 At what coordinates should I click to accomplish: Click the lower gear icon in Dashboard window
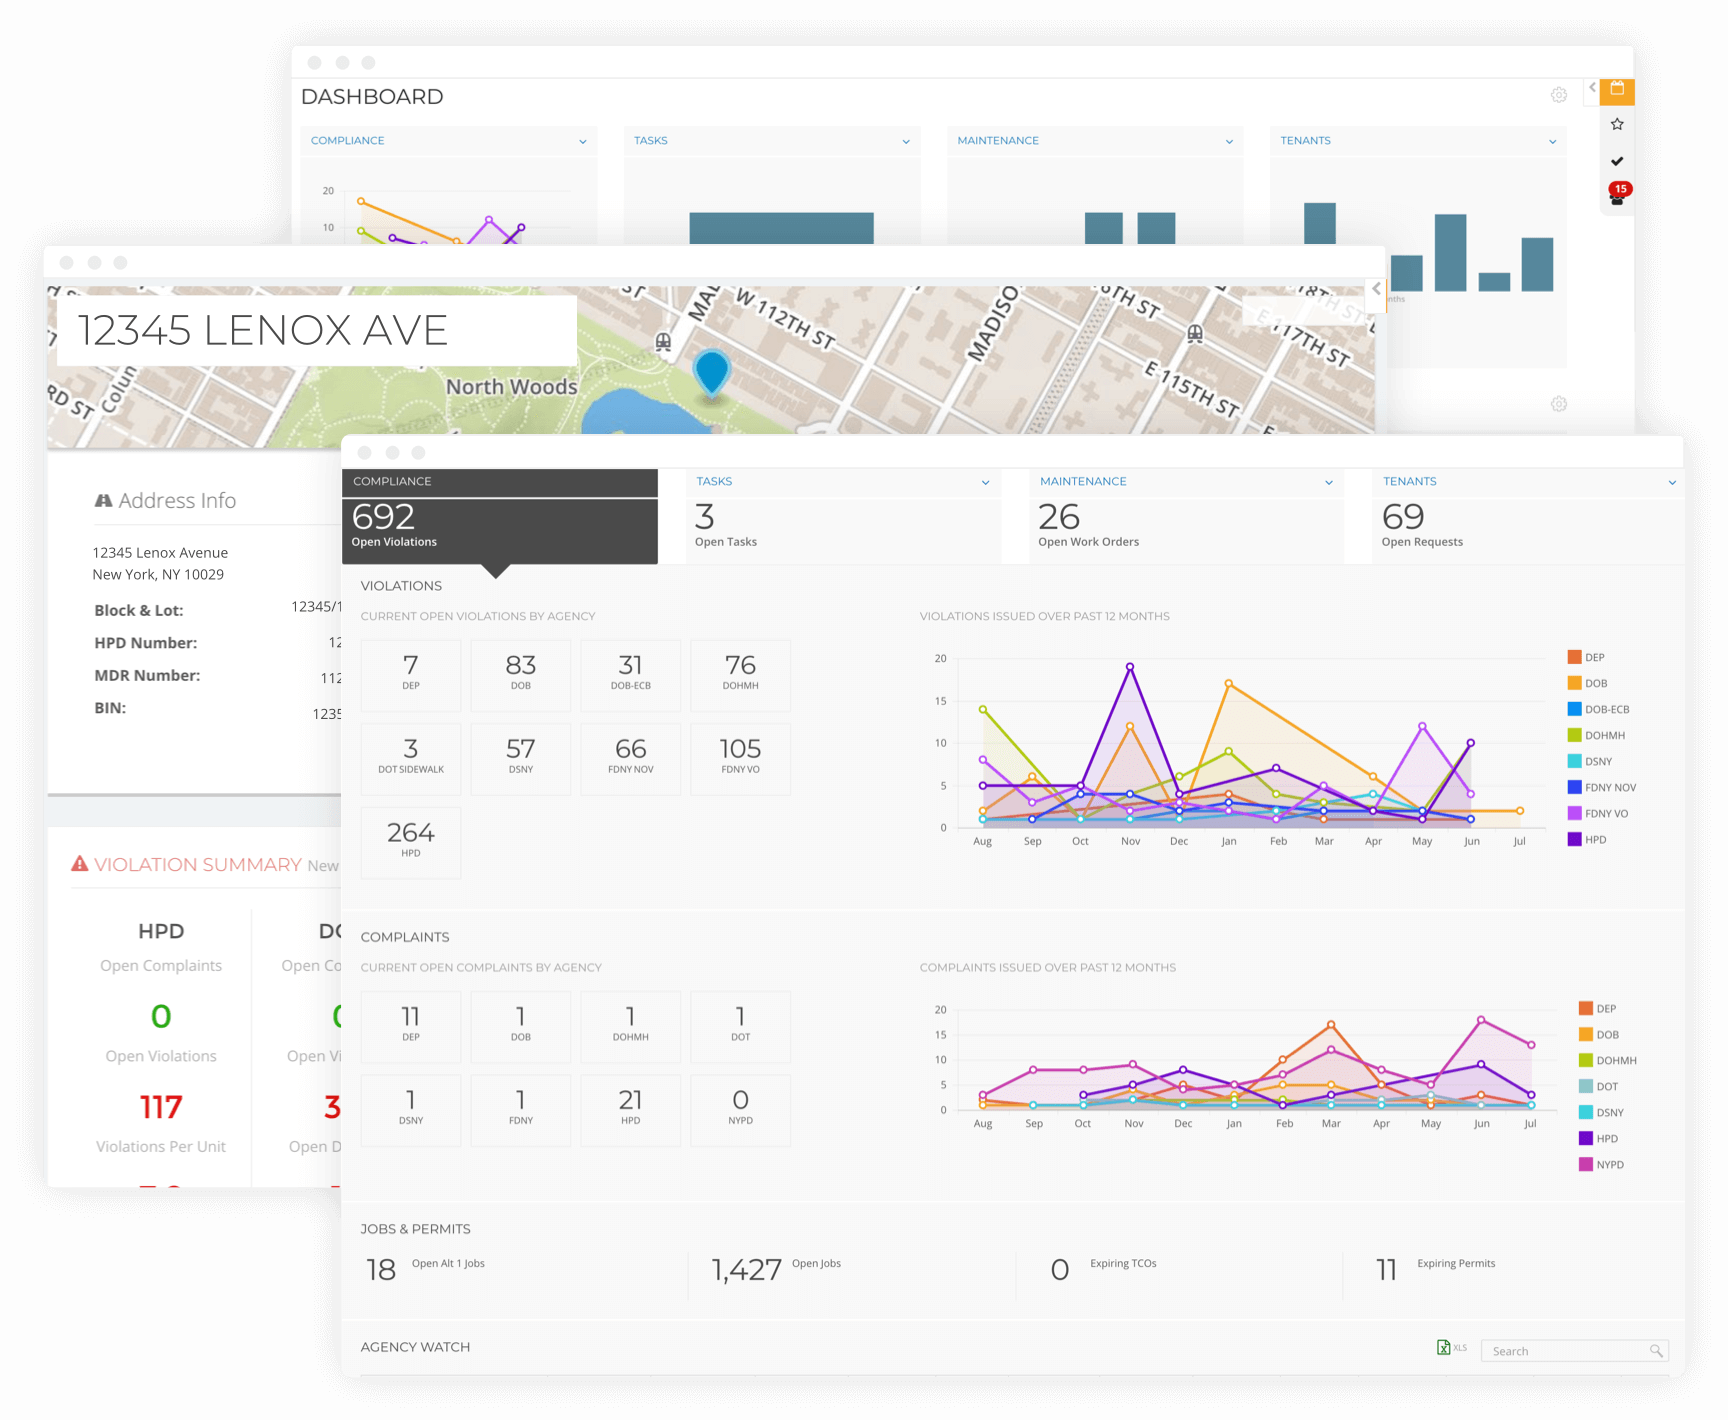(x=1559, y=404)
